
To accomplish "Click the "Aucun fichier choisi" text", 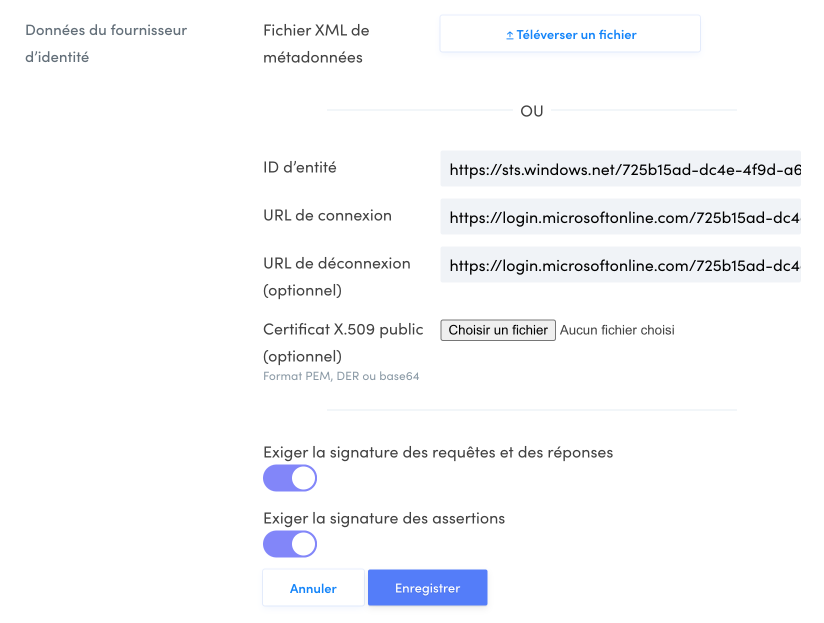I will tap(617, 330).
